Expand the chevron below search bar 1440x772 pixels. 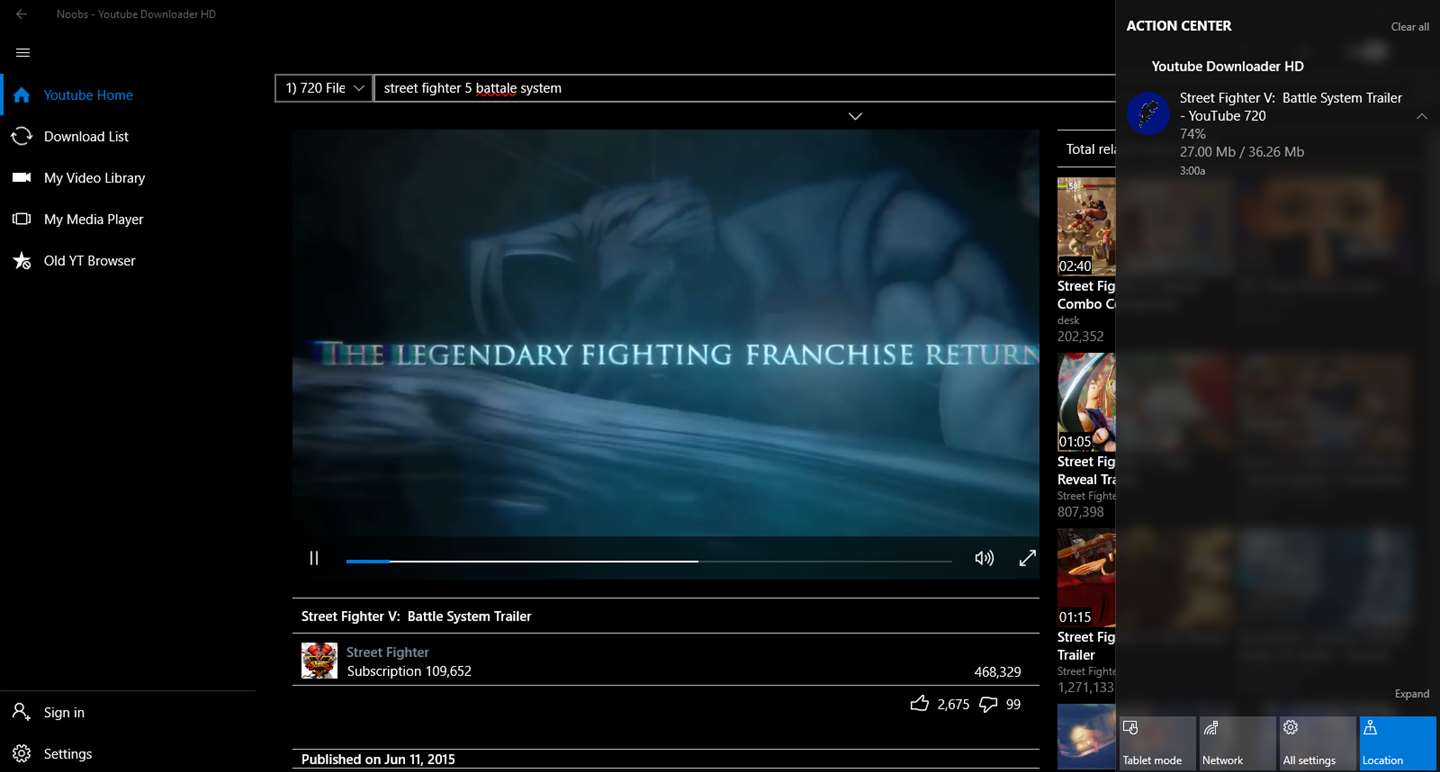pyautogui.click(x=855, y=116)
